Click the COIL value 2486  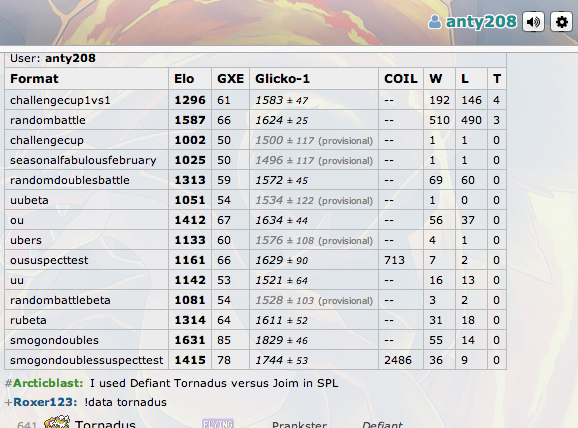[x=398, y=360]
